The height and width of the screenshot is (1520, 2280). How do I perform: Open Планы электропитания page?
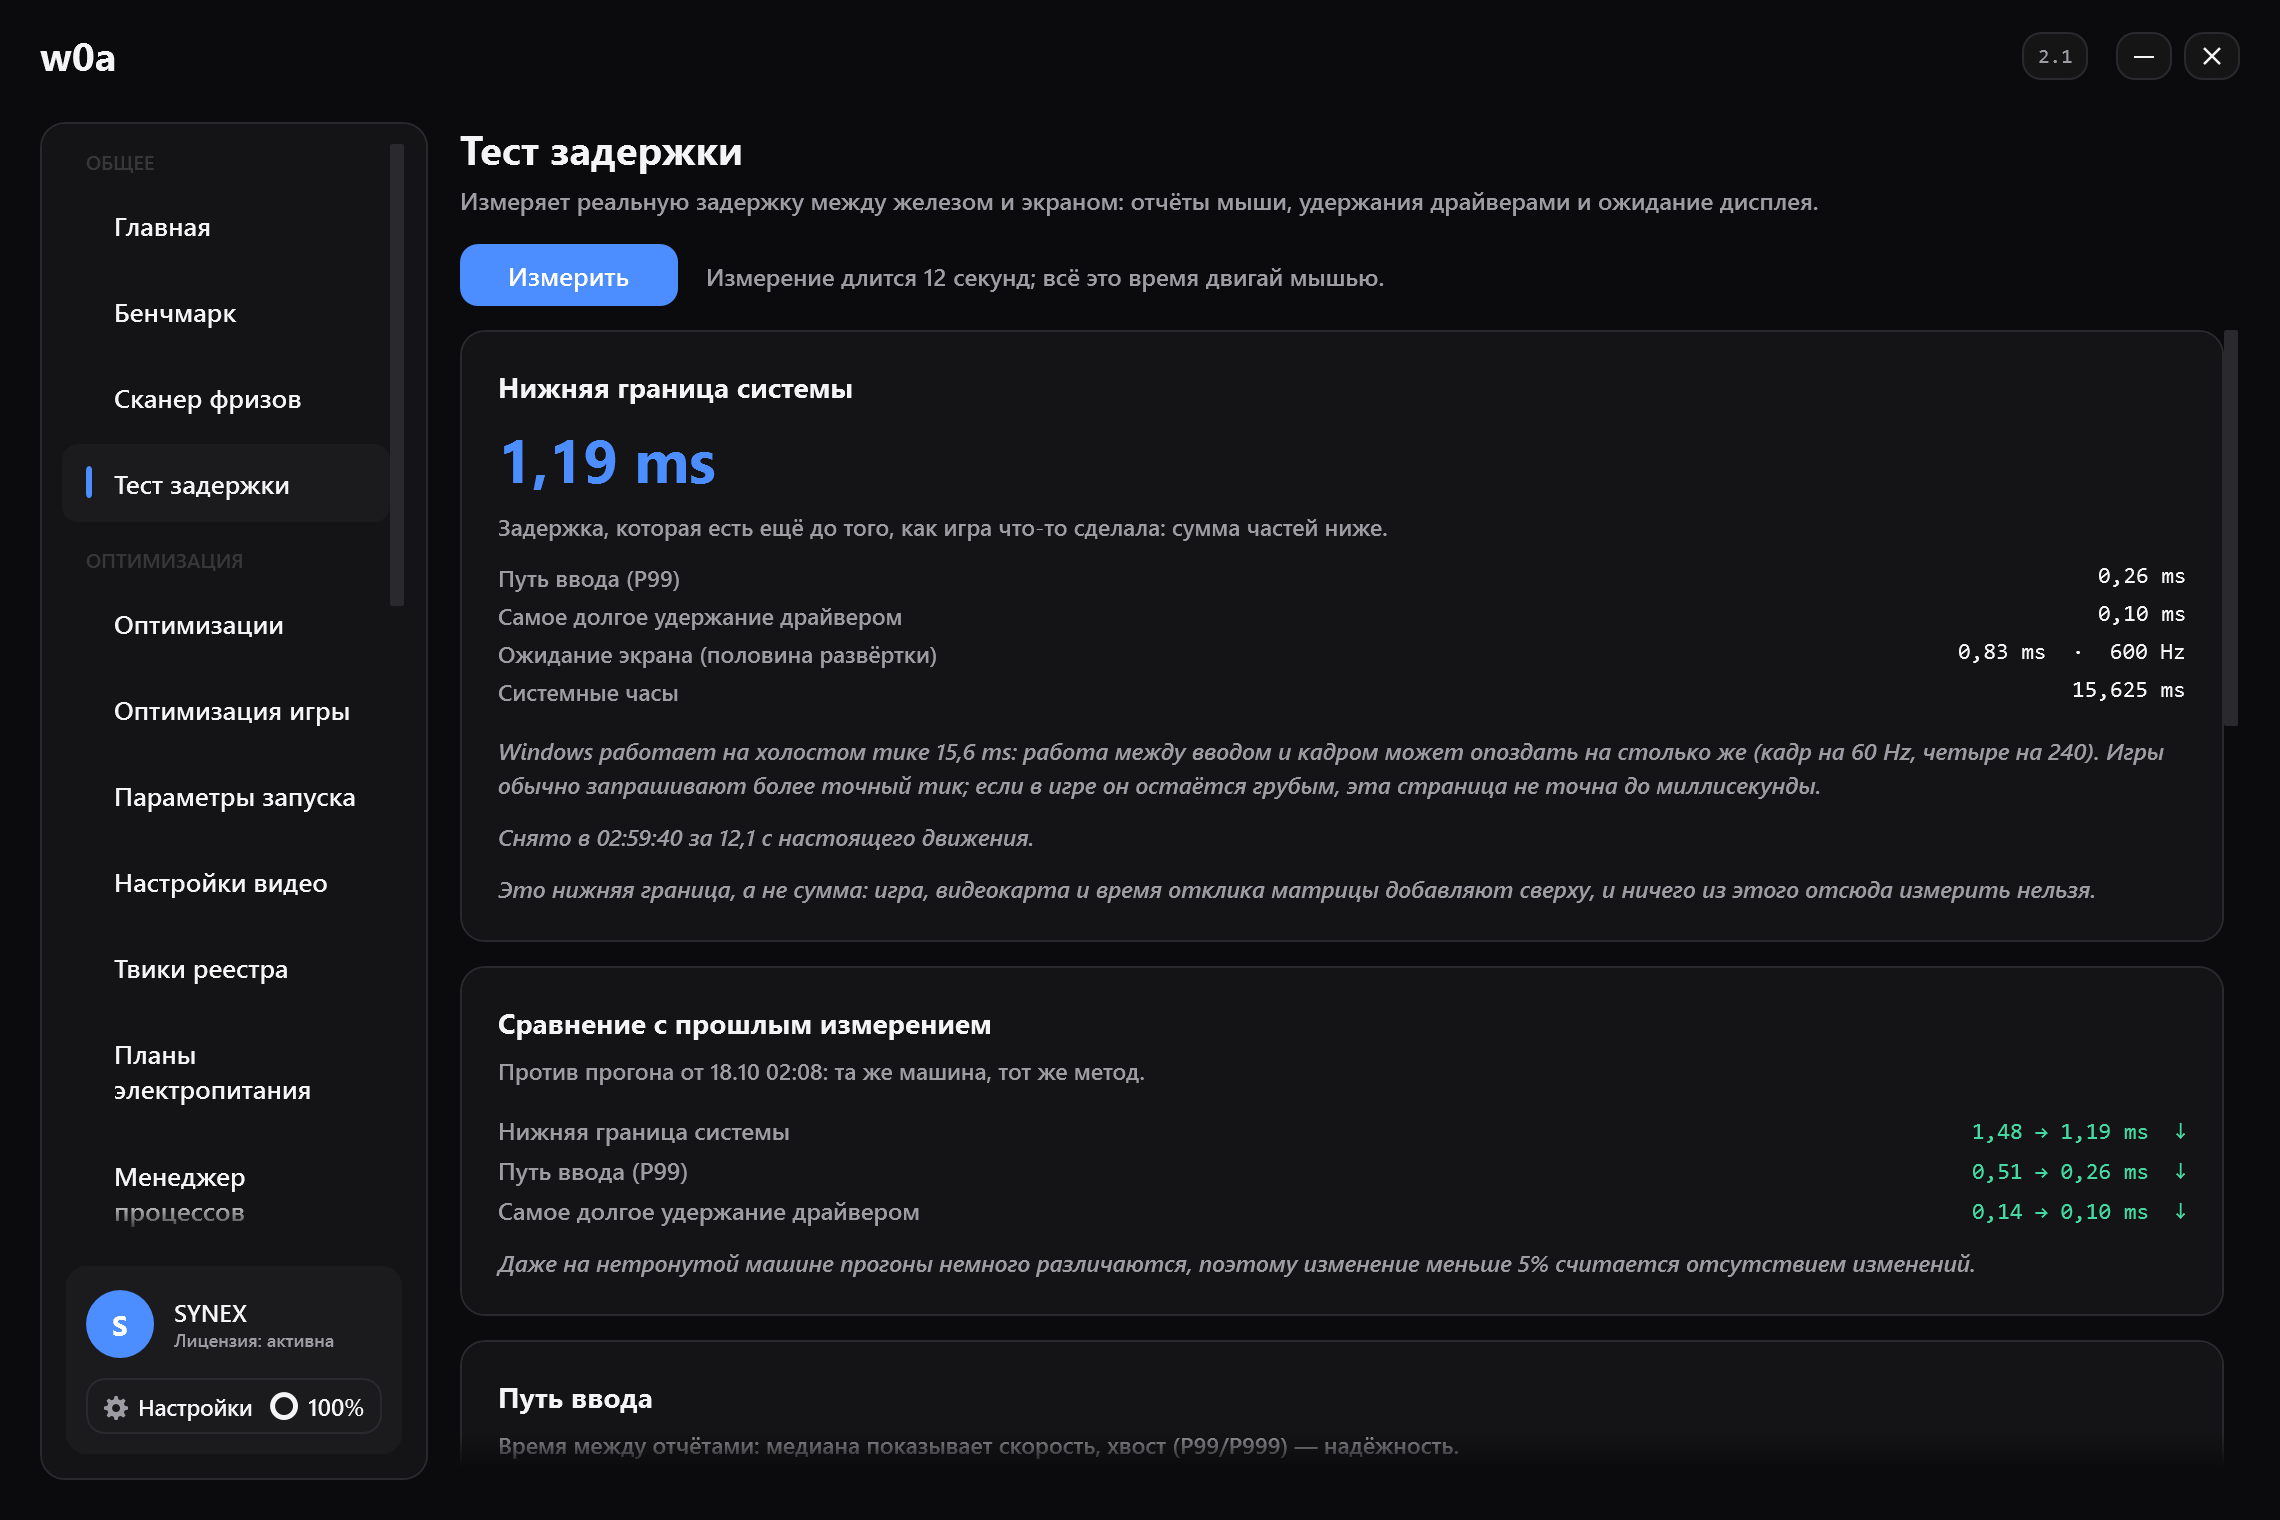[225, 1072]
